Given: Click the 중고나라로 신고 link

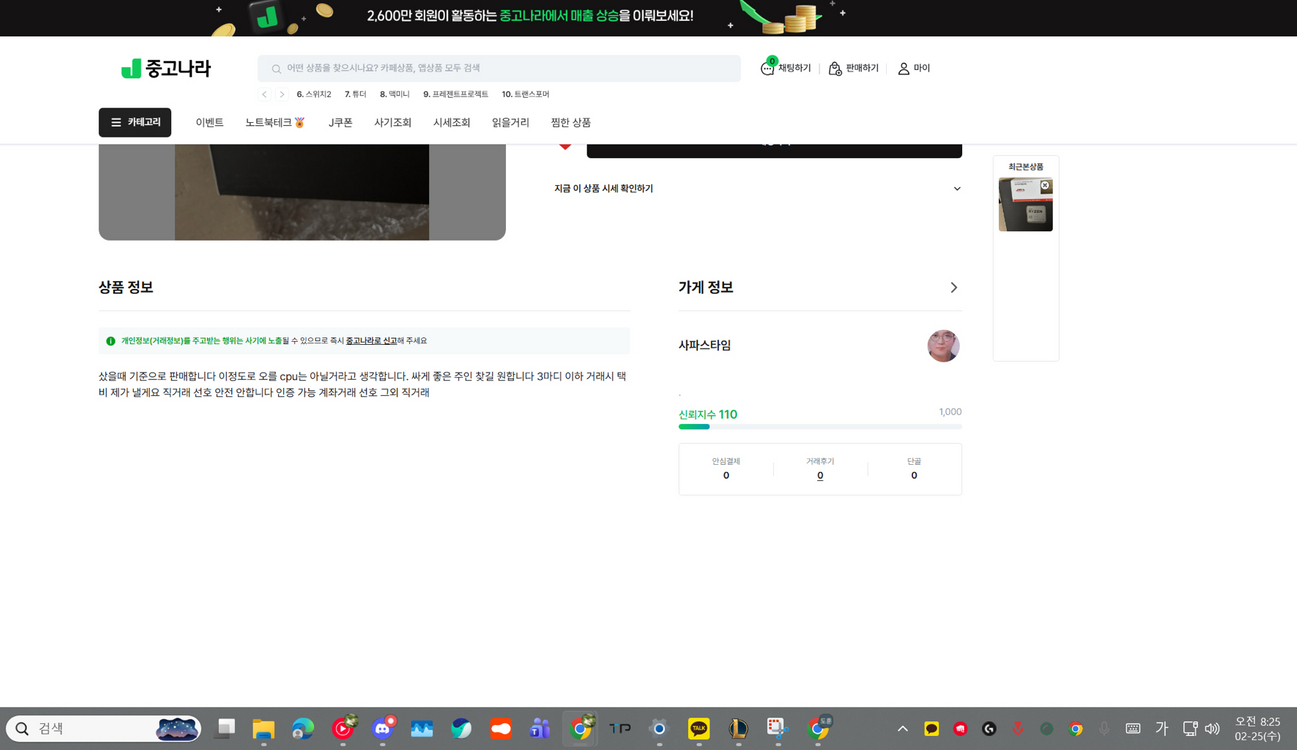Looking at the screenshot, I should (x=371, y=341).
